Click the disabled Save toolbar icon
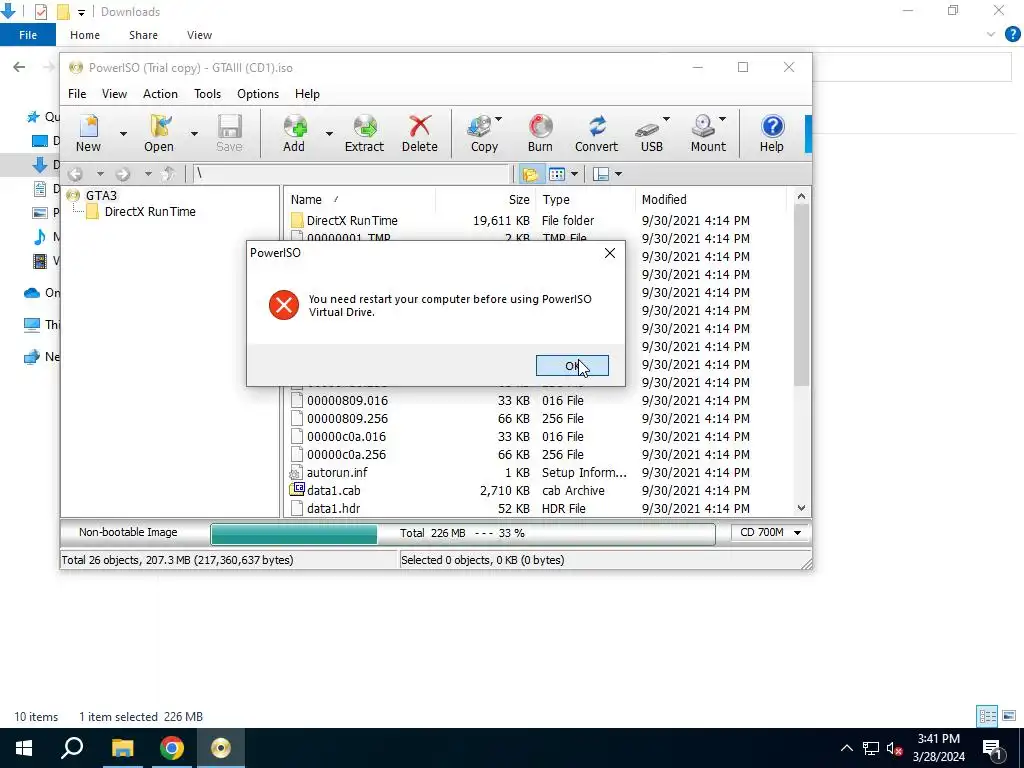Viewport: 1024px width, 768px height. click(x=229, y=133)
